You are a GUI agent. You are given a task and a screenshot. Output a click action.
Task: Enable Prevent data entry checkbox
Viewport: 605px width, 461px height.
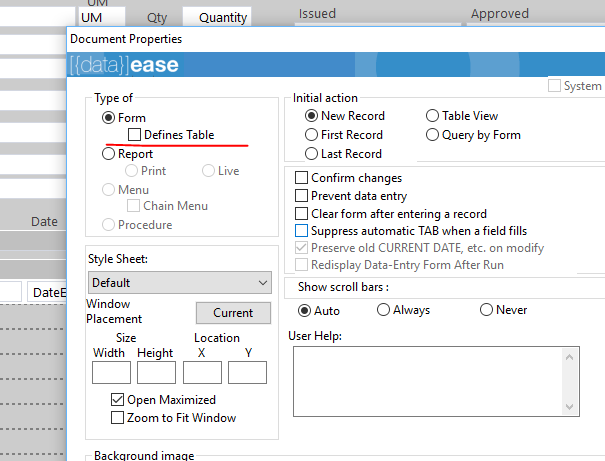301,196
